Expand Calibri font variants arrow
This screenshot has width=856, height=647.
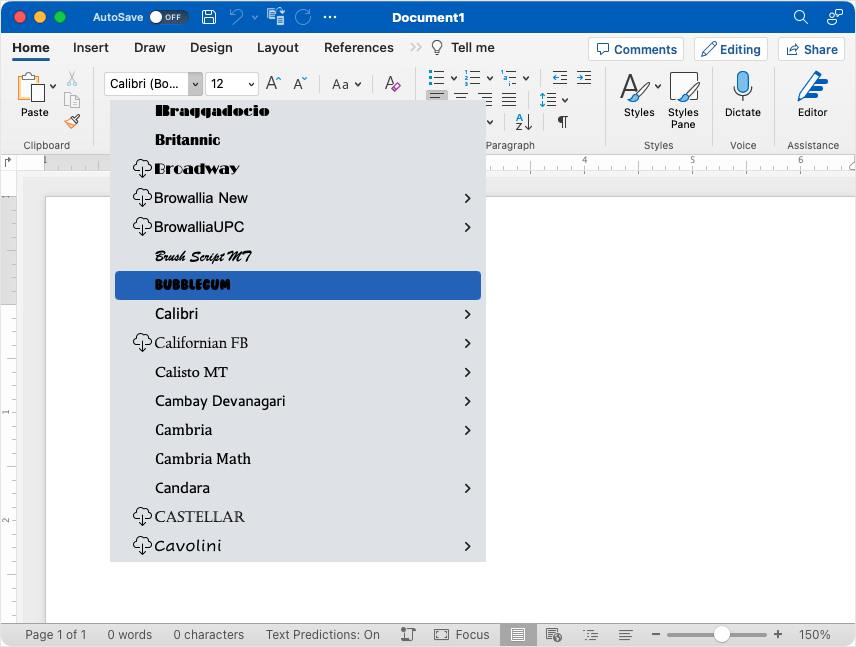point(467,314)
